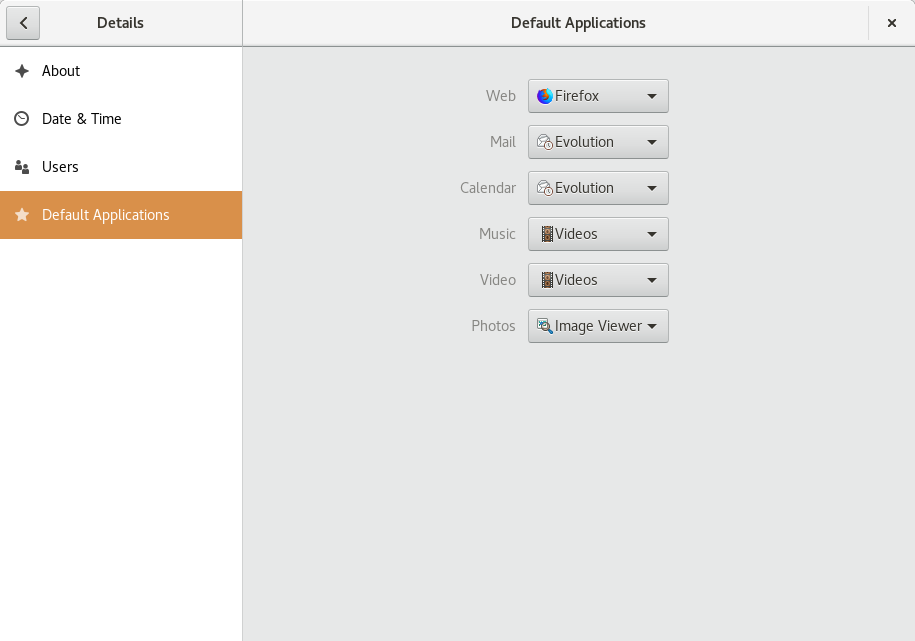Click the Music dropdown arrow
This screenshot has width=915, height=641.
(652, 234)
